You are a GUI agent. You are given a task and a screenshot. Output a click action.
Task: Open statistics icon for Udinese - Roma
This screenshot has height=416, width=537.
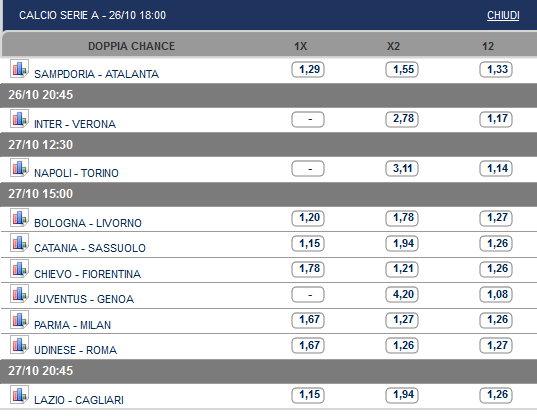(19, 345)
